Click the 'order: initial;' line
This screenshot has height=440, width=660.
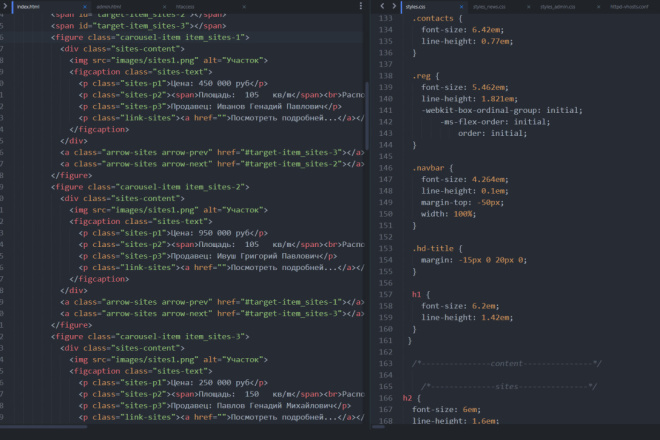pyautogui.click(x=492, y=133)
